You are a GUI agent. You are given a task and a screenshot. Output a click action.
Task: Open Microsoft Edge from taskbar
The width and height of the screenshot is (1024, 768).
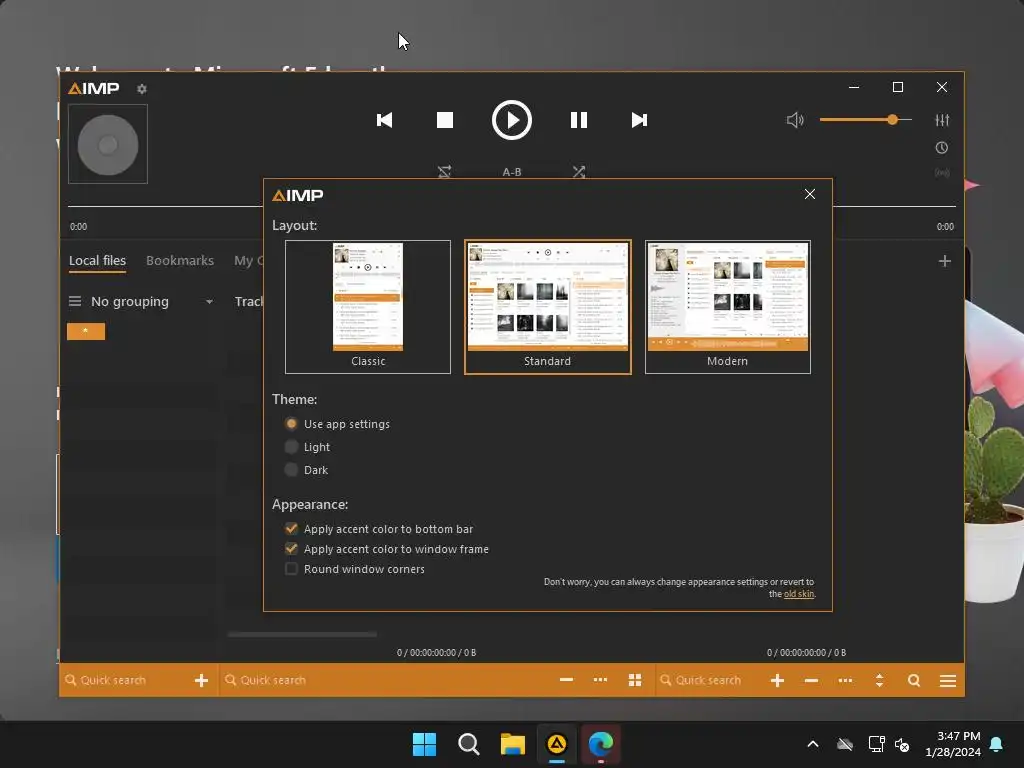(x=600, y=744)
